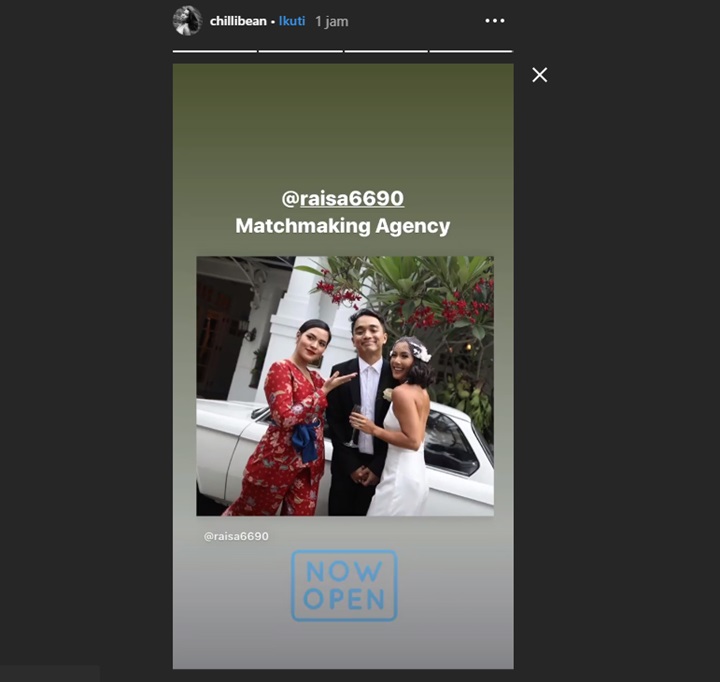This screenshot has height=682, width=720.
Task: Open the shared wedding photo post
Action: click(345, 386)
